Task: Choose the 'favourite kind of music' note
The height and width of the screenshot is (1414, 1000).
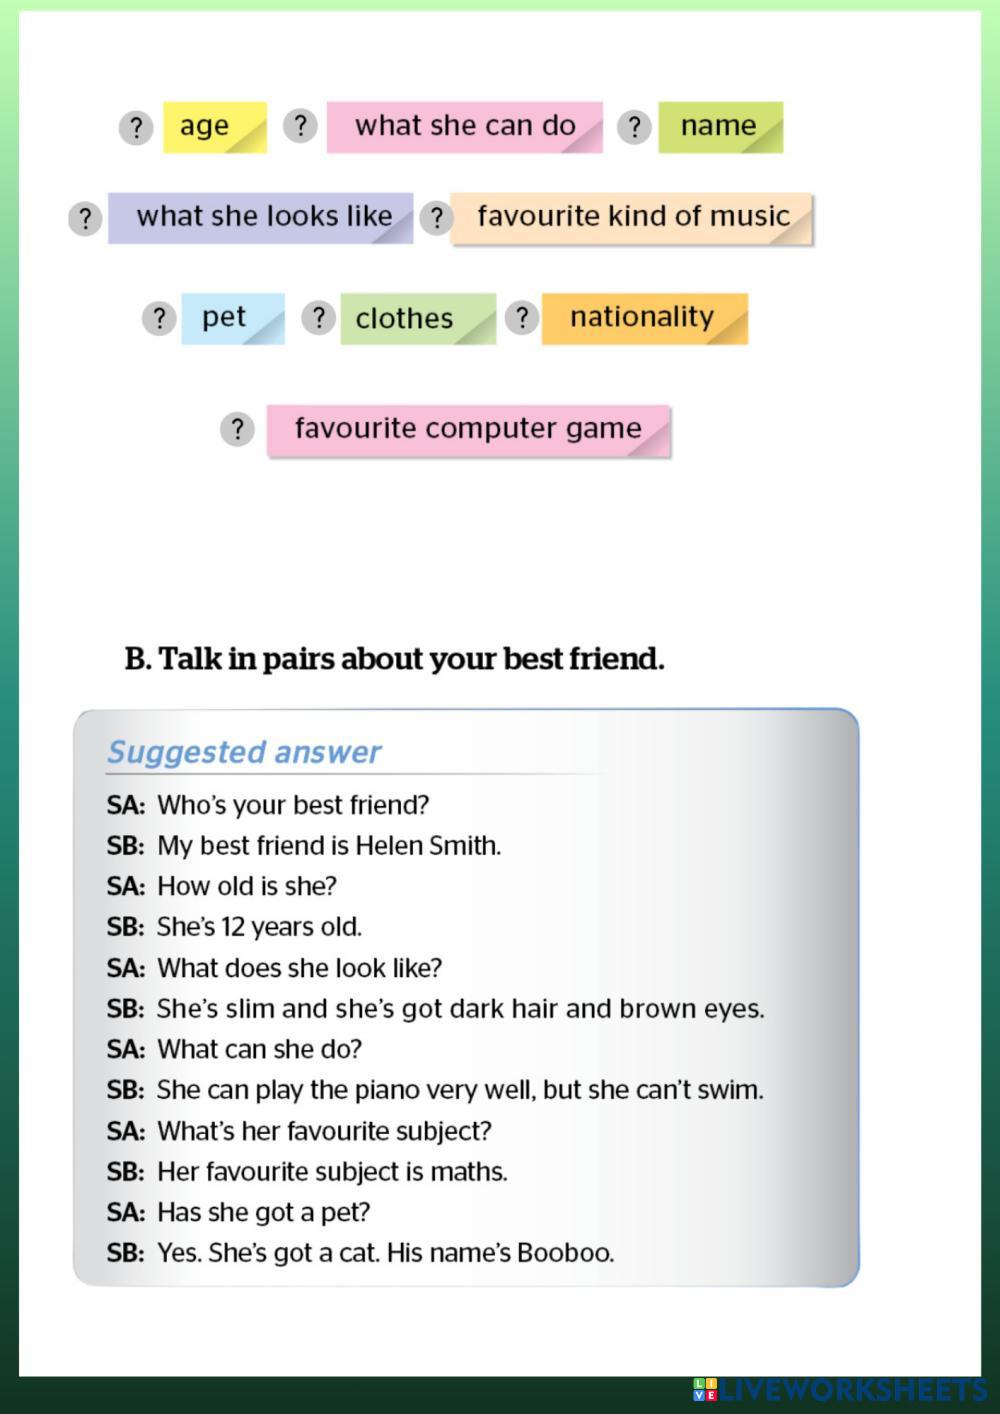Action: [631, 218]
